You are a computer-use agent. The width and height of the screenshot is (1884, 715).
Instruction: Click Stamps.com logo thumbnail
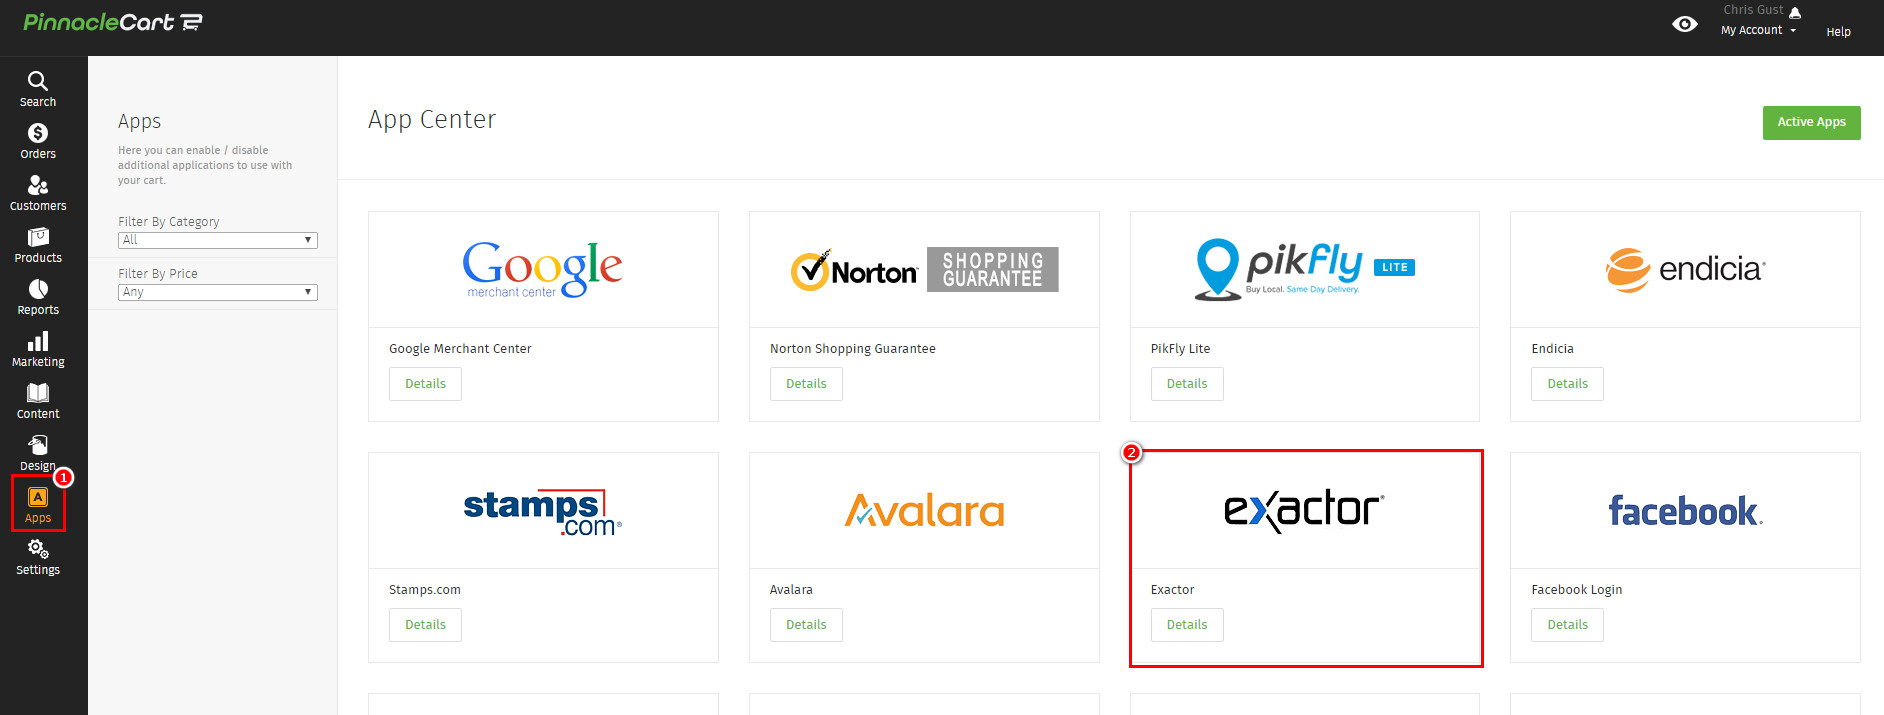pos(543,510)
